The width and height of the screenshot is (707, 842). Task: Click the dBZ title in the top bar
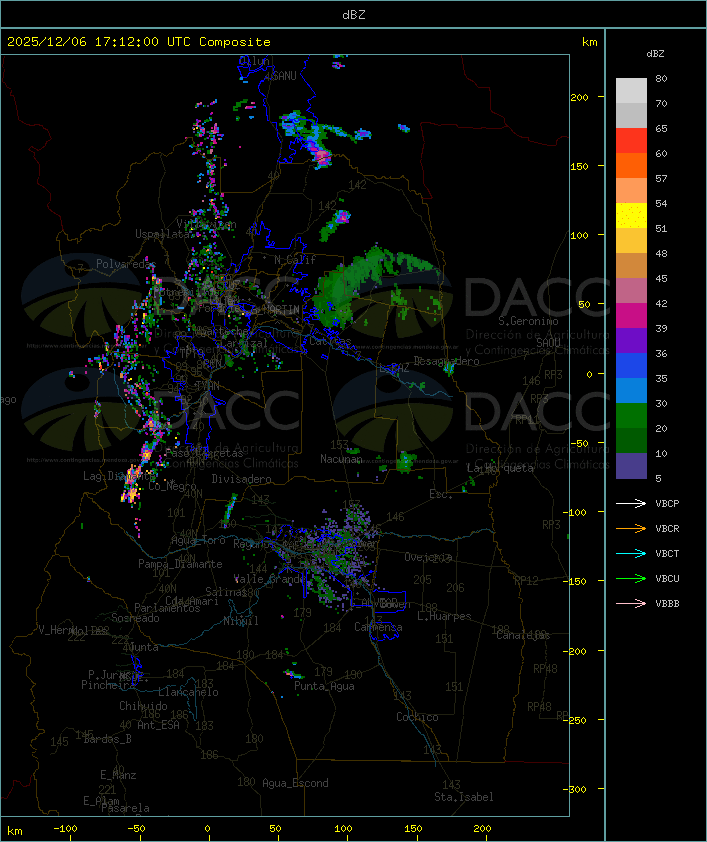tap(354, 14)
